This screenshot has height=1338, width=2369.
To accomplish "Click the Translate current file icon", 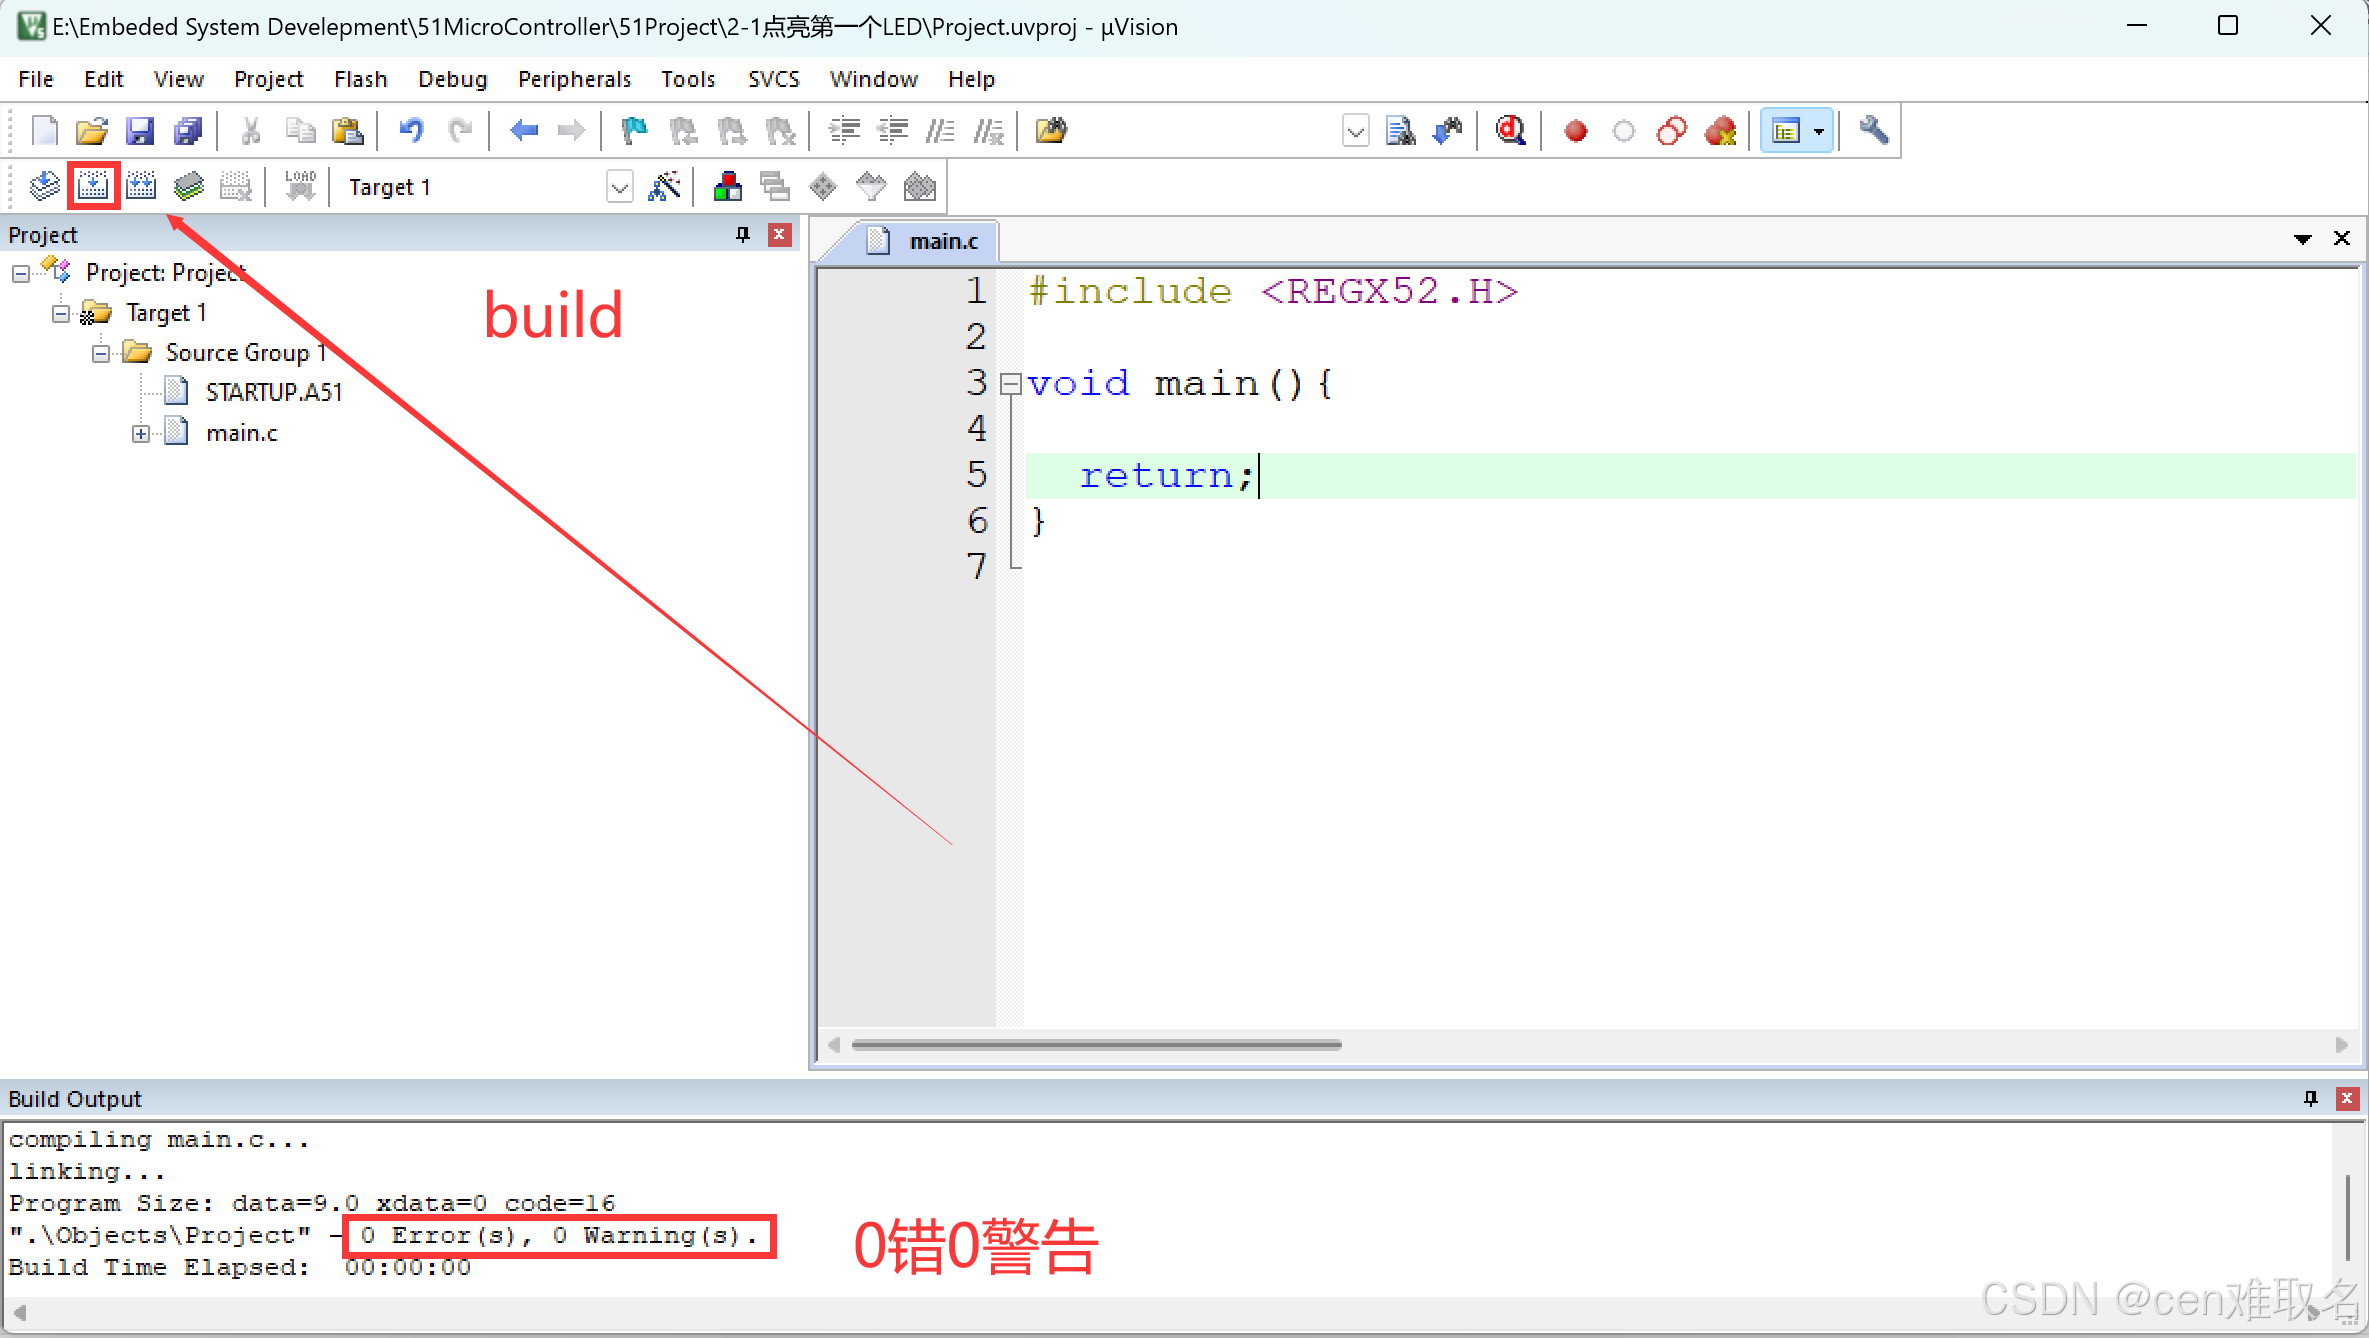I will click(44, 187).
